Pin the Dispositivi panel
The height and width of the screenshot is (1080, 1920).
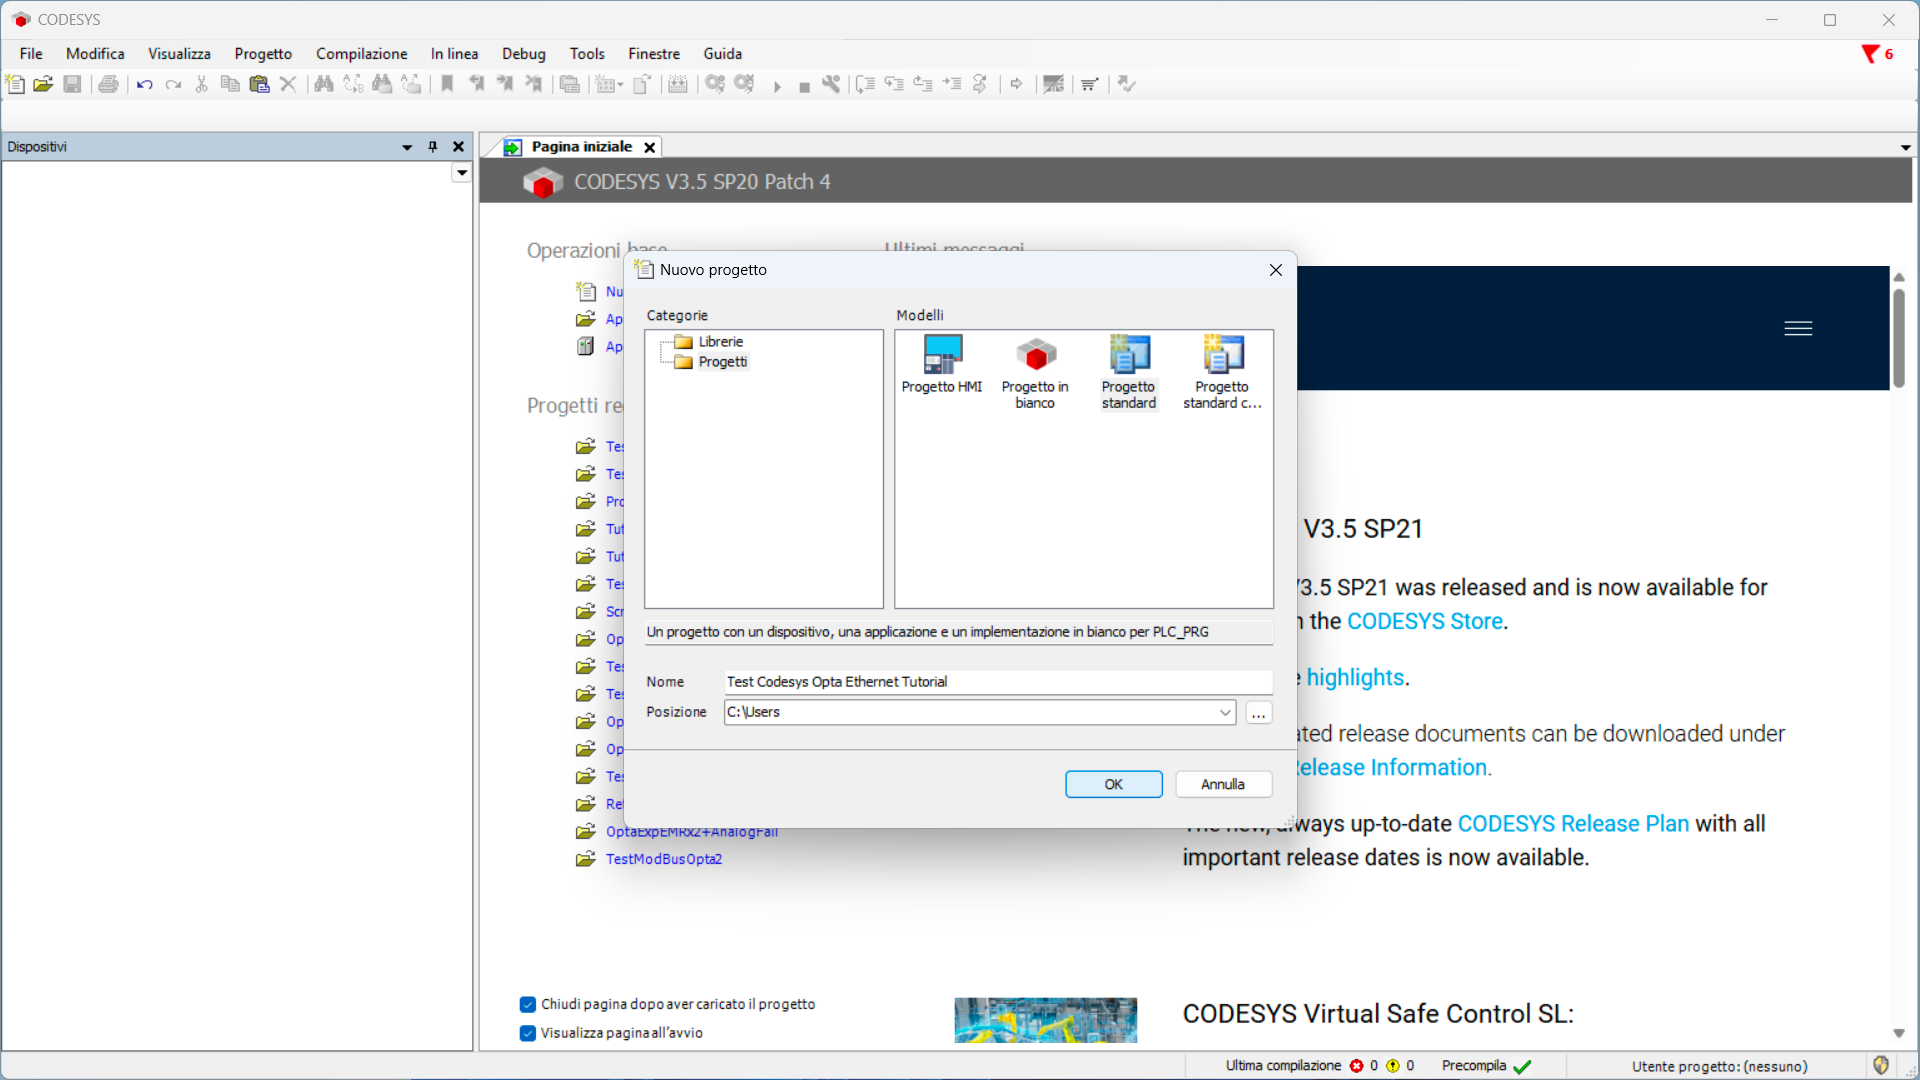(x=433, y=147)
